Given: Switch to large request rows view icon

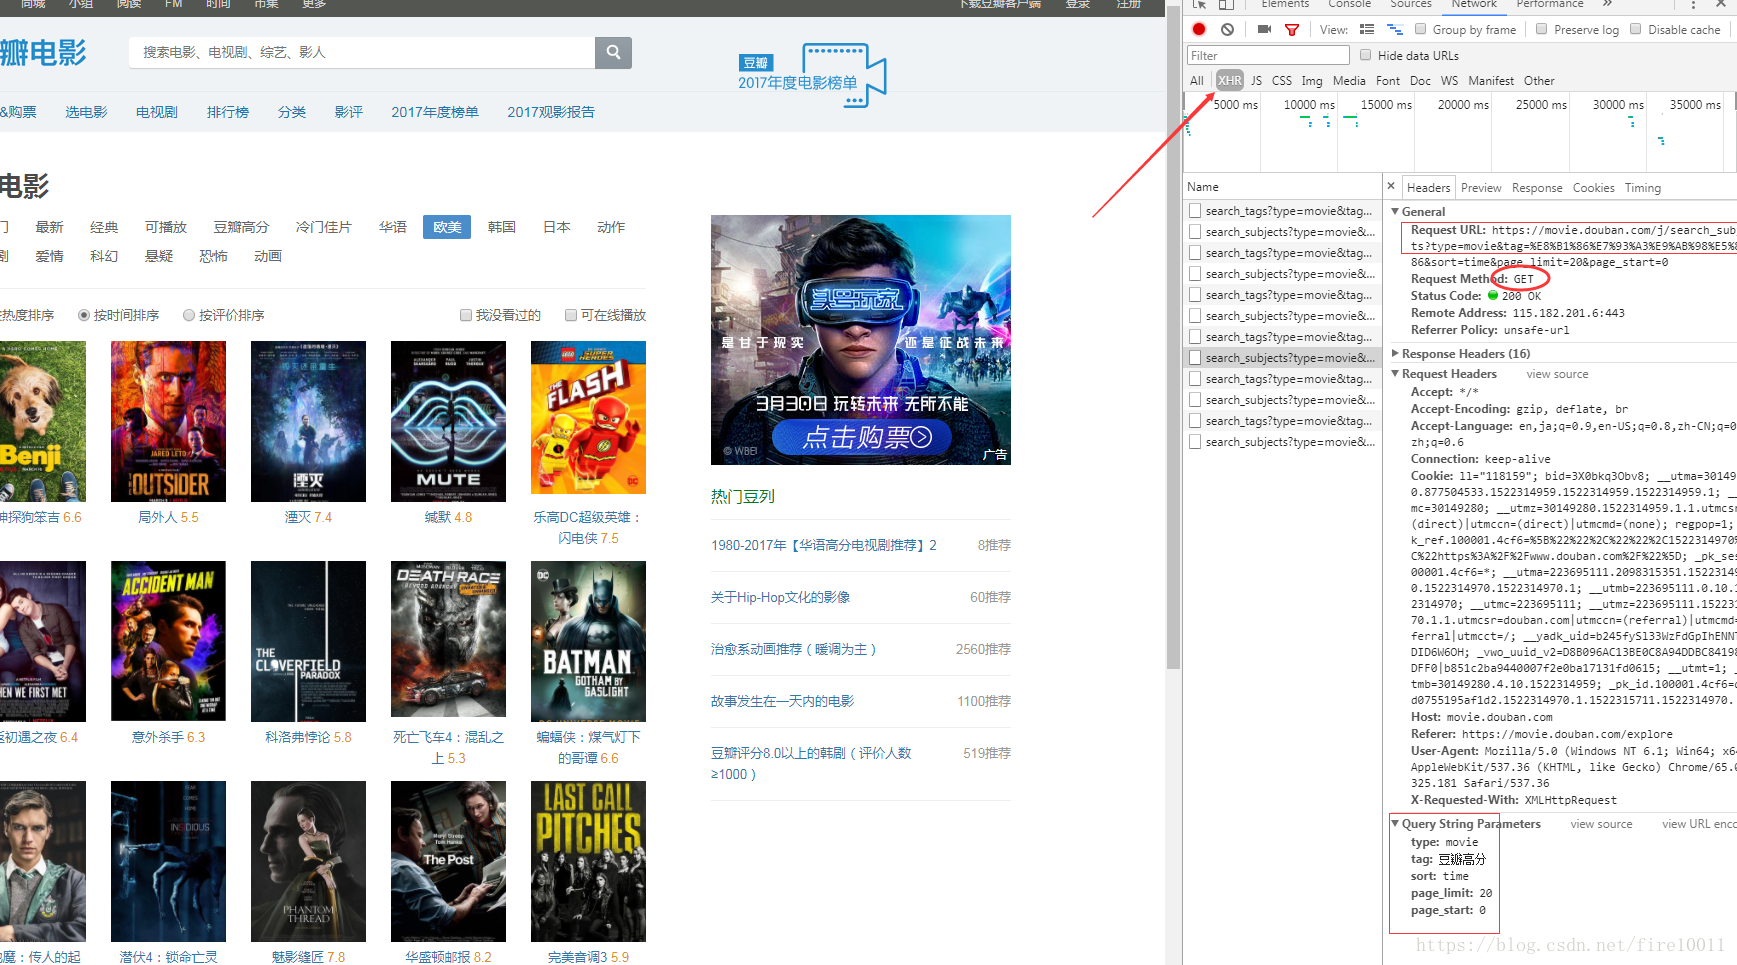Looking at the screenshot, I should tap(1367, 29).
